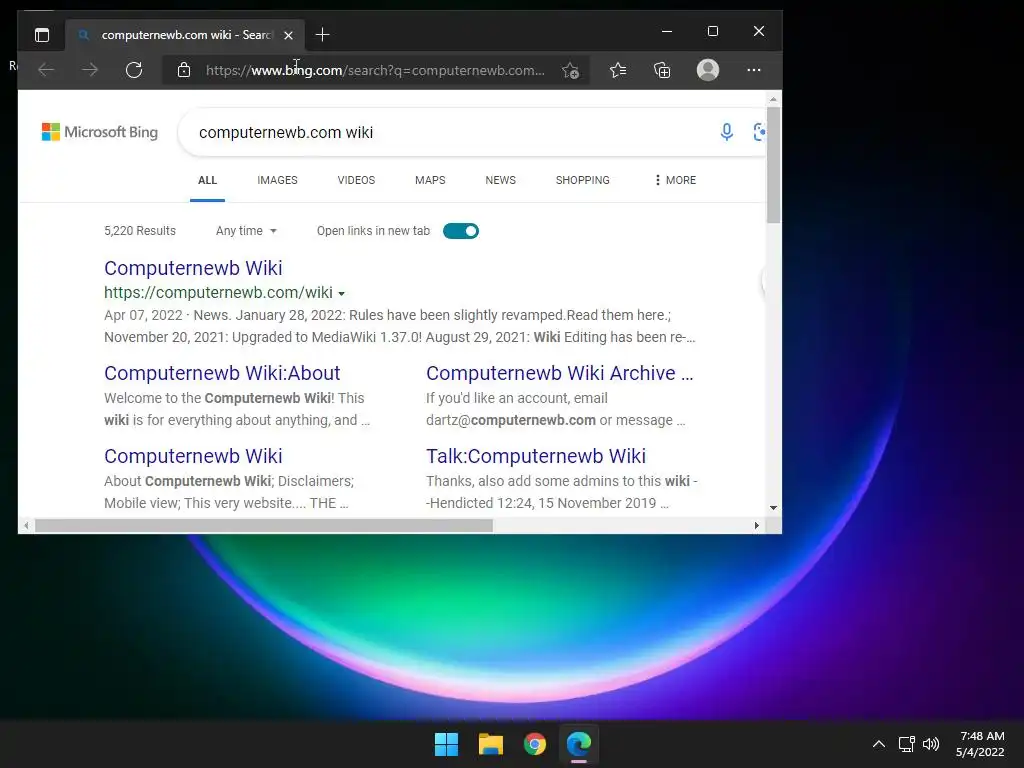Viewport: 1024px width, 768px height.
Task: Open a new tab with plus button
Action: click(x=322, y=35)
